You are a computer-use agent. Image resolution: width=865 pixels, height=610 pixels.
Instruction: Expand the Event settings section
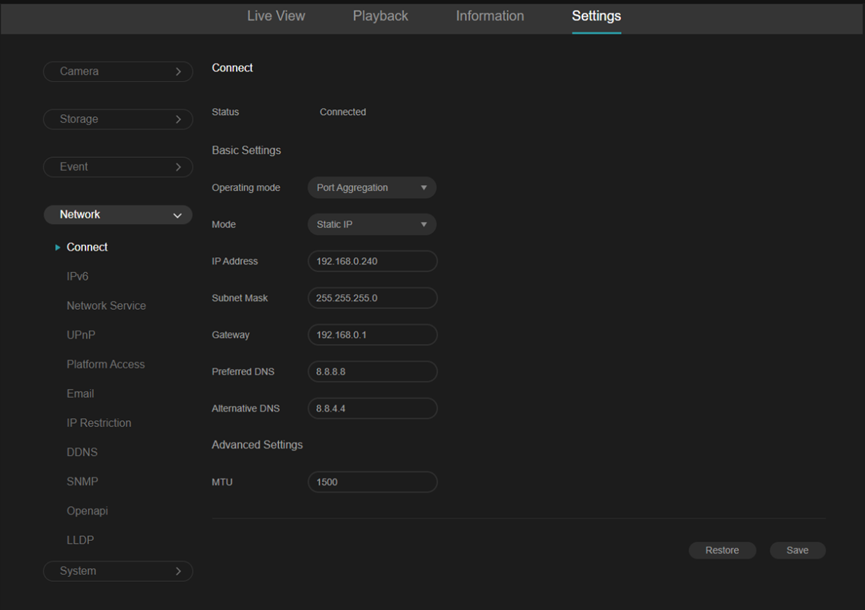(117, 166)
